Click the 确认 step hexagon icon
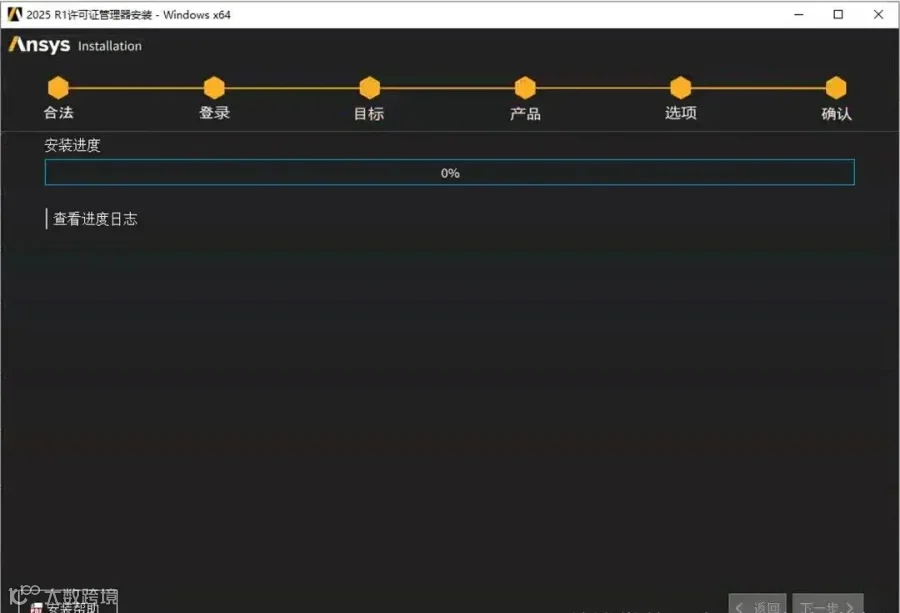 (836, 88)
